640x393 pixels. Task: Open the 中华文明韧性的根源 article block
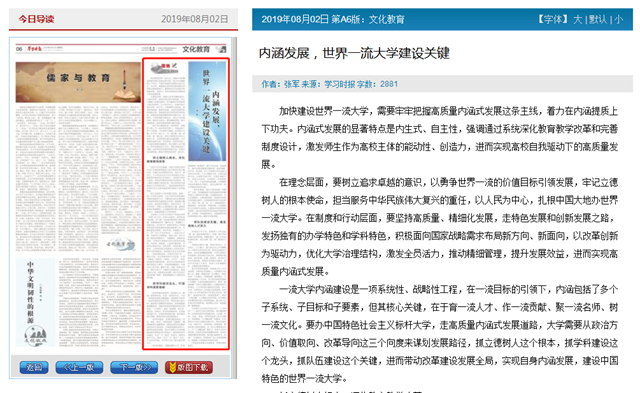36,302
